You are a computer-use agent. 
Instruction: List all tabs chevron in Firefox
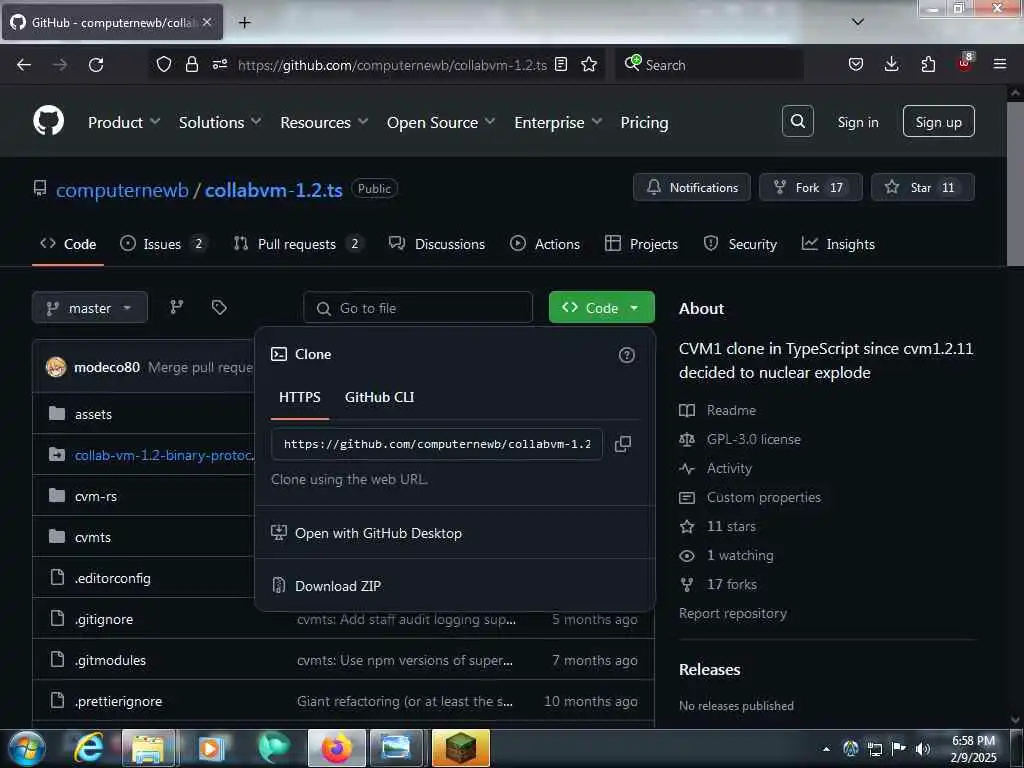pyautogui.click(x=857, y=22)
